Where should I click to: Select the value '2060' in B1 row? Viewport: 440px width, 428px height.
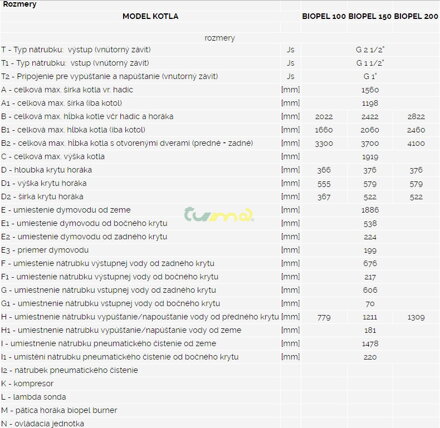(370, 130)
